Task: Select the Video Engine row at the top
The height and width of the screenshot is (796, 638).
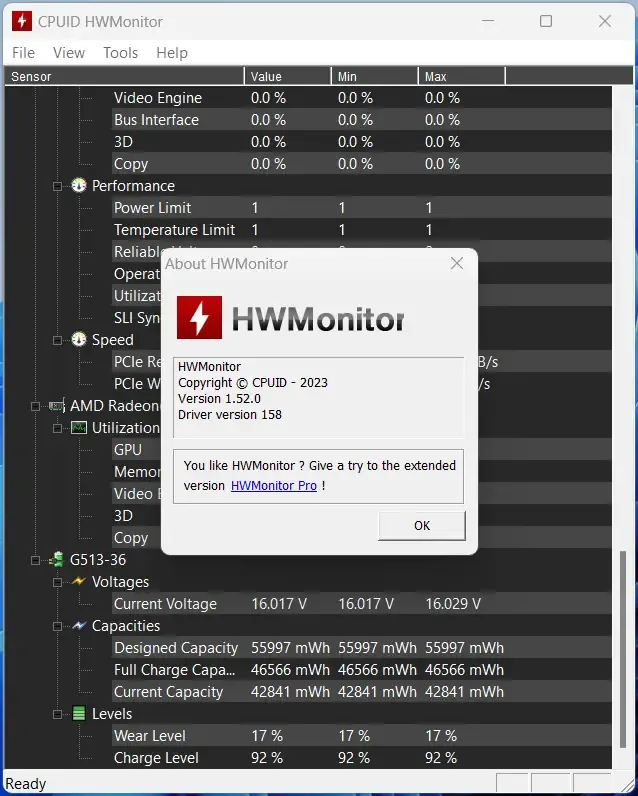Action: point(362,97)
